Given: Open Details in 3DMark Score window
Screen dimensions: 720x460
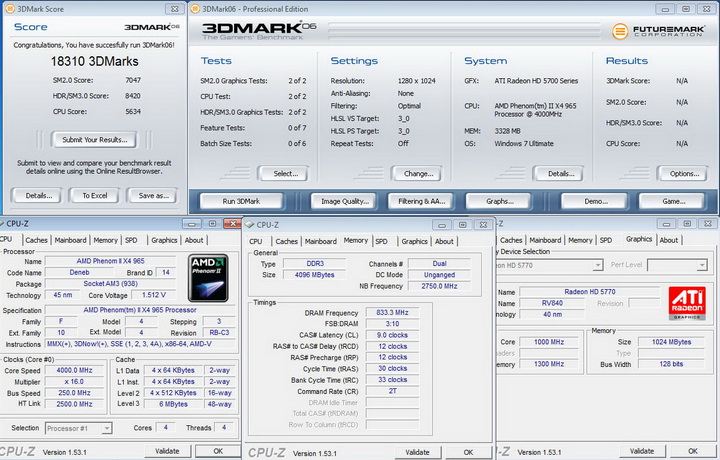Looking at the screenshot, I should [x=39, y=196].
